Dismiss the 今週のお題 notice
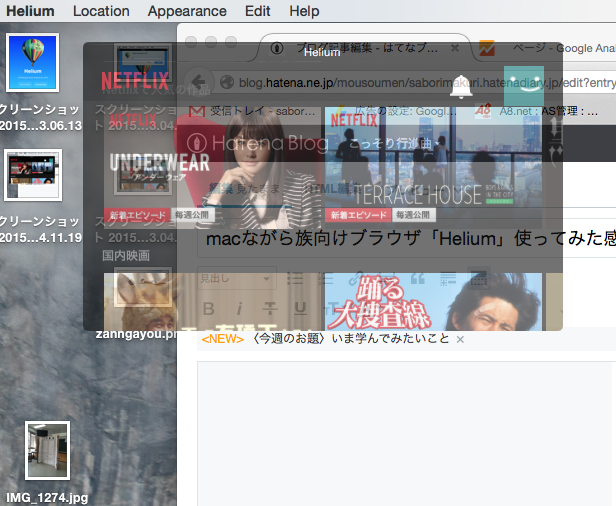Viewport: 616px width, 506px height. pyautogui.click(x=460, y=339)
